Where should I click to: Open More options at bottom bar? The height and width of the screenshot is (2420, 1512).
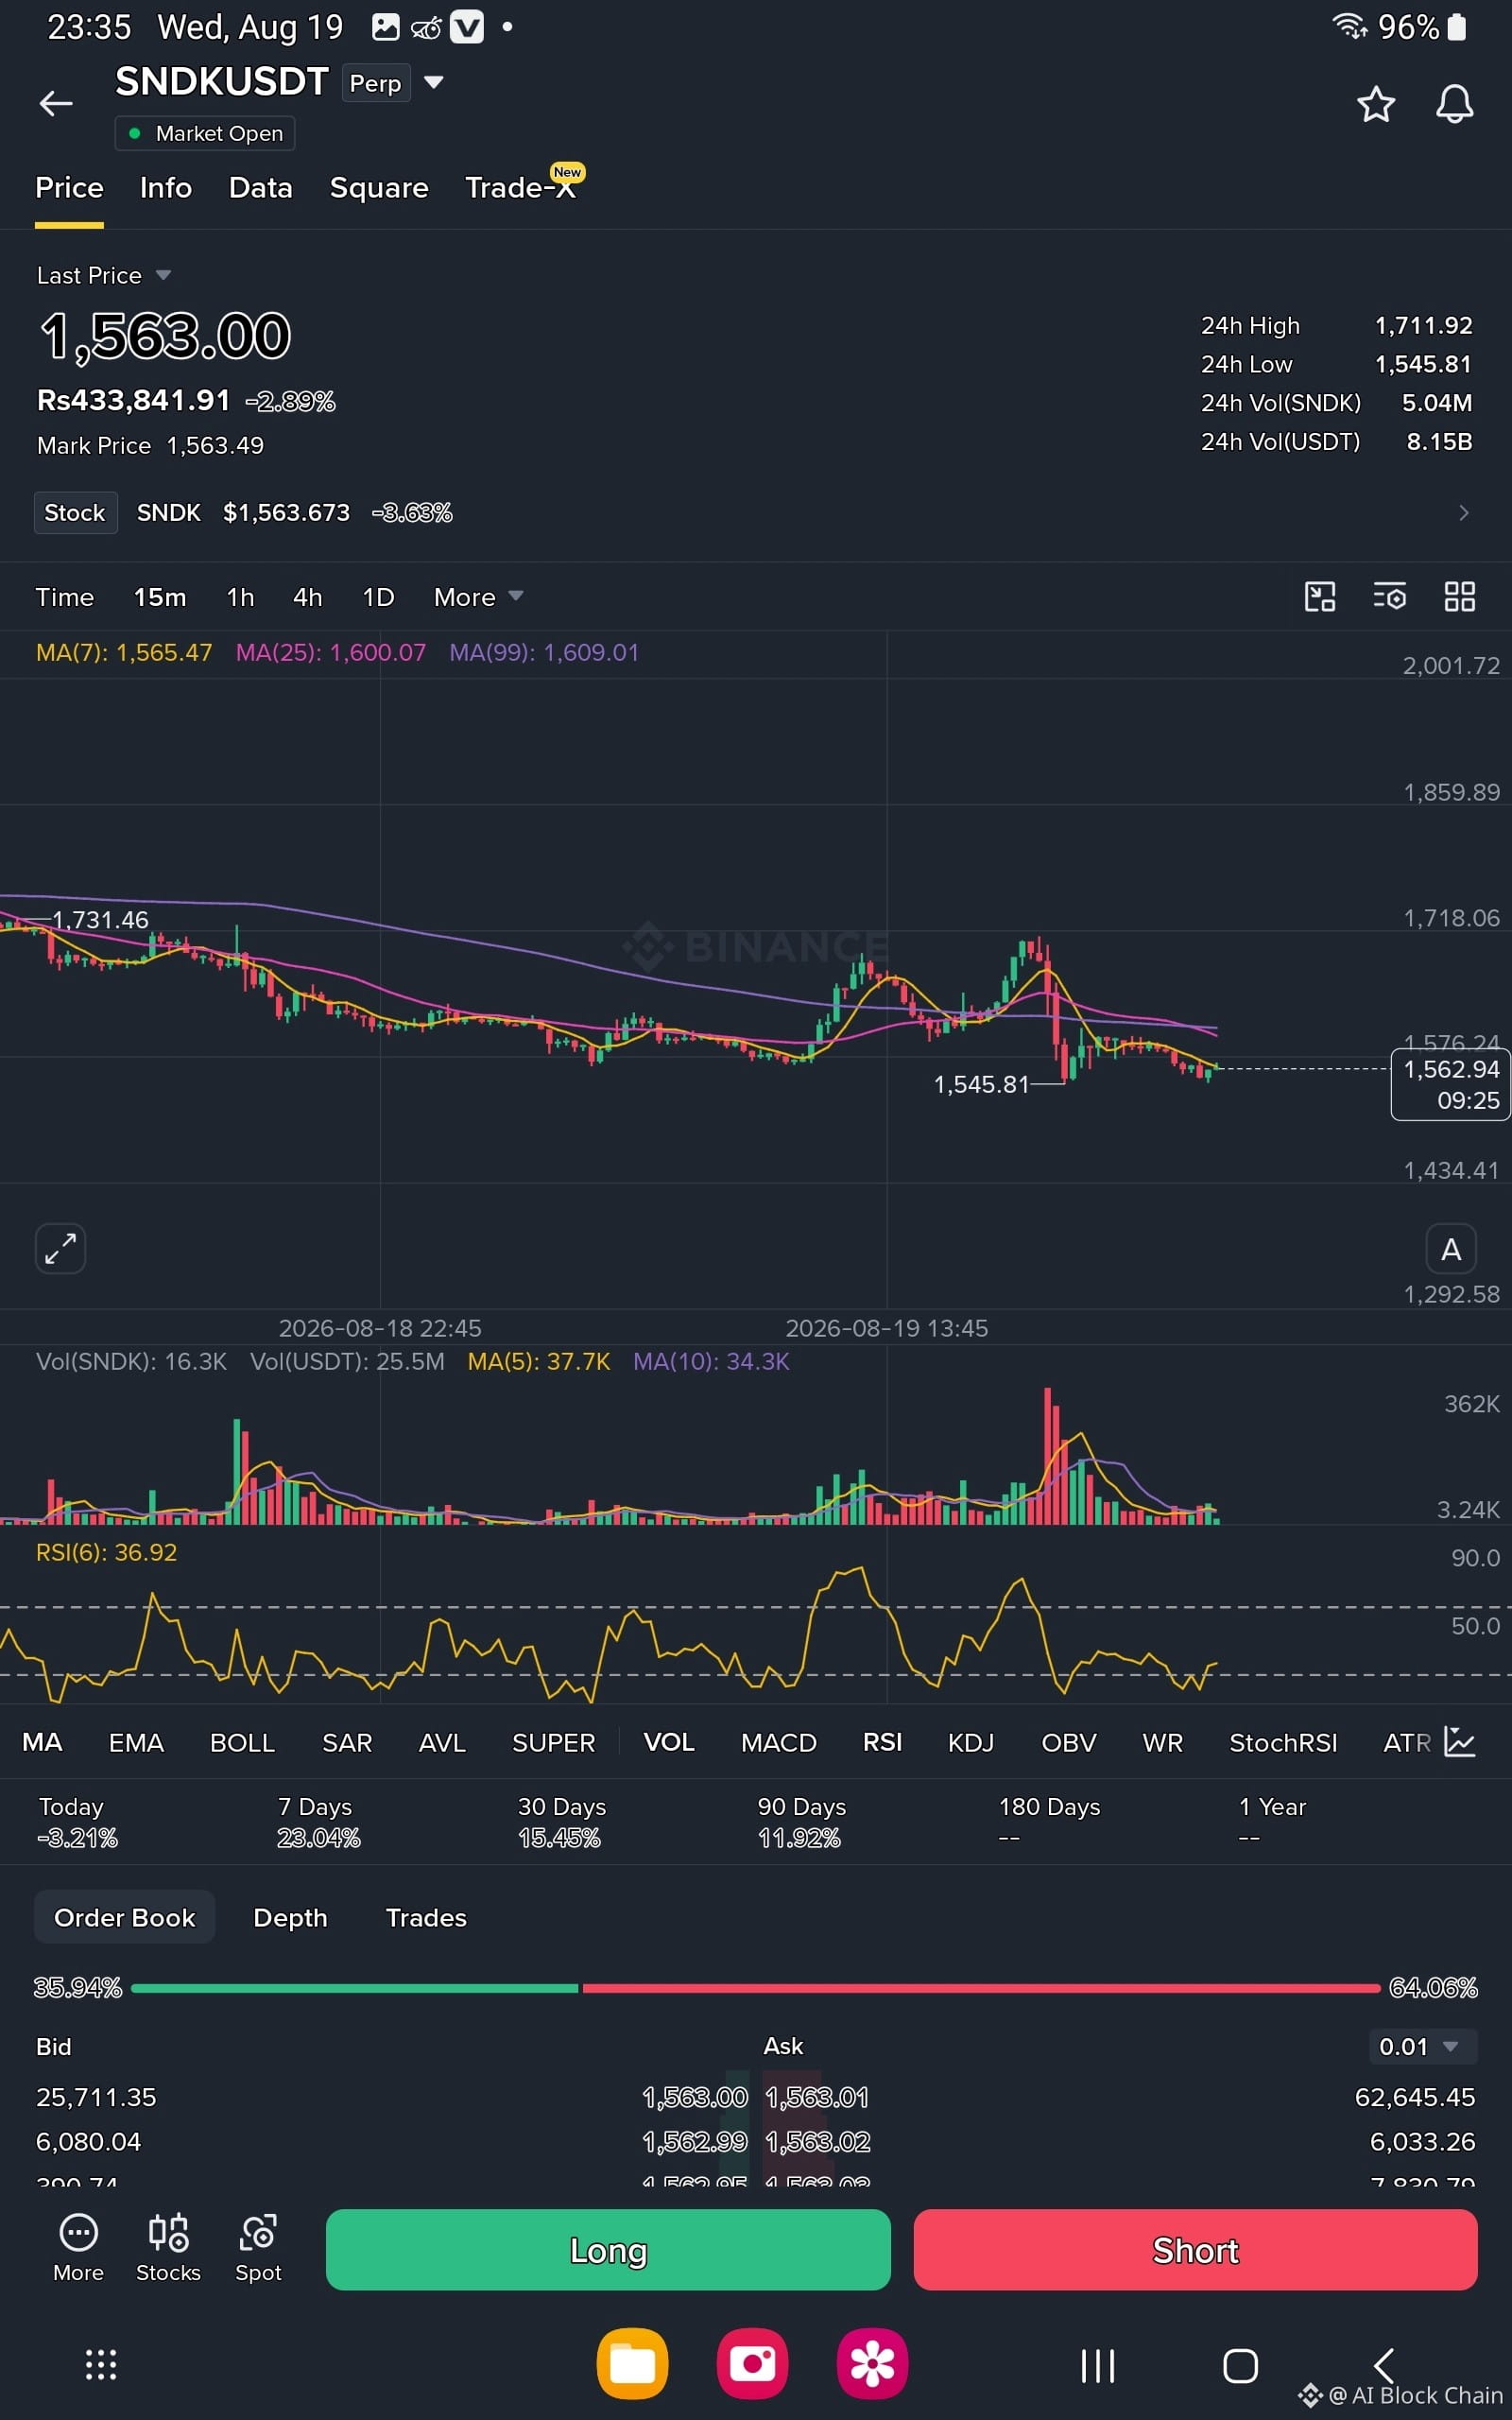(x=78, y=2249)
